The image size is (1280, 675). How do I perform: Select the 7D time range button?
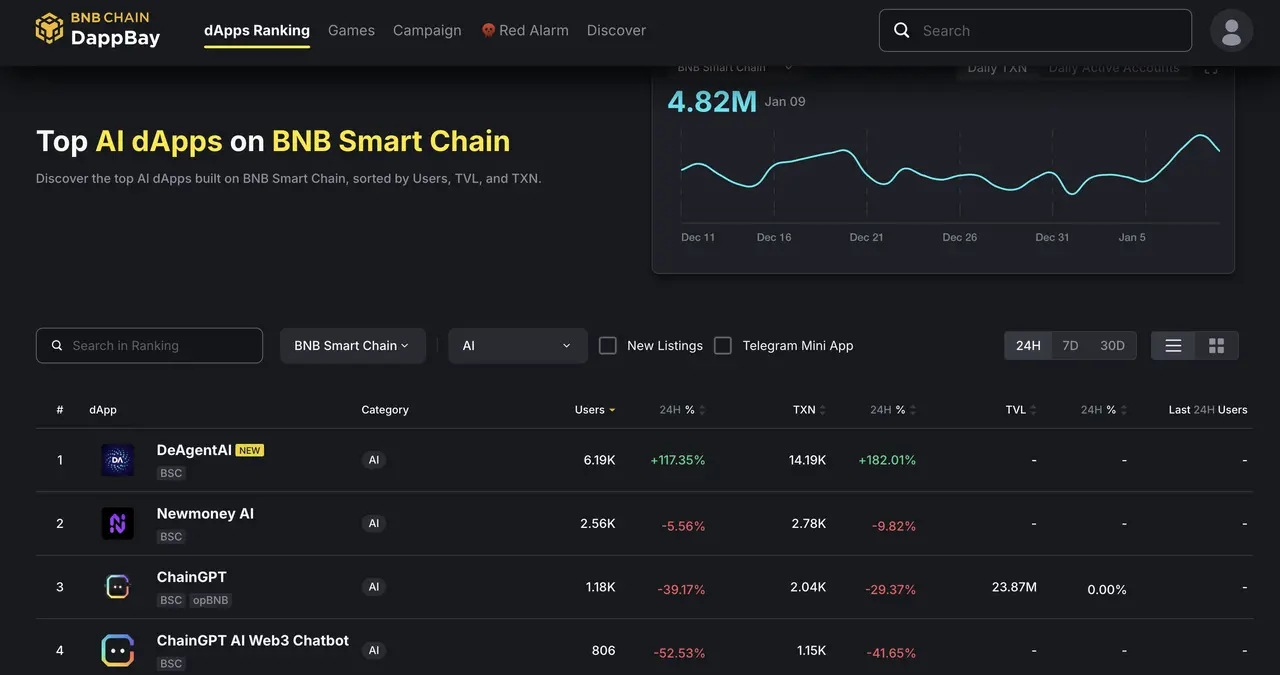coord(1069,344)
